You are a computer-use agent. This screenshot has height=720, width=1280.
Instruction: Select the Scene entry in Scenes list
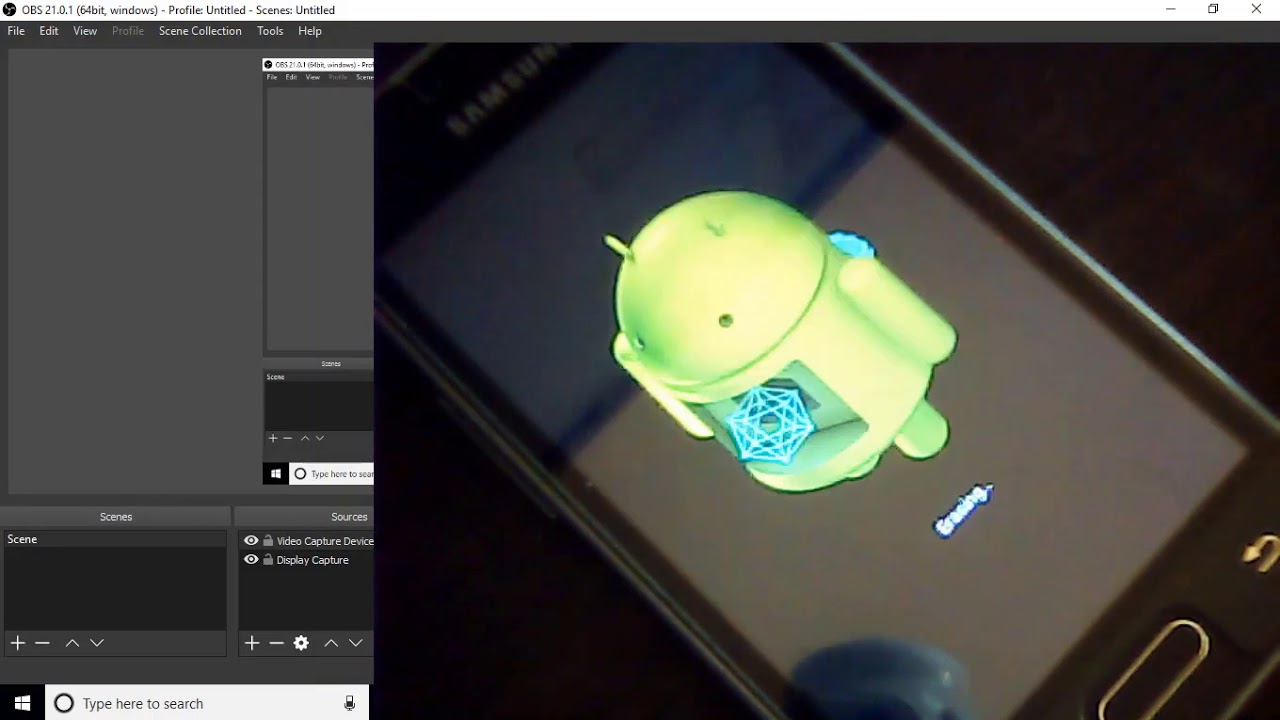pos(115,539)
